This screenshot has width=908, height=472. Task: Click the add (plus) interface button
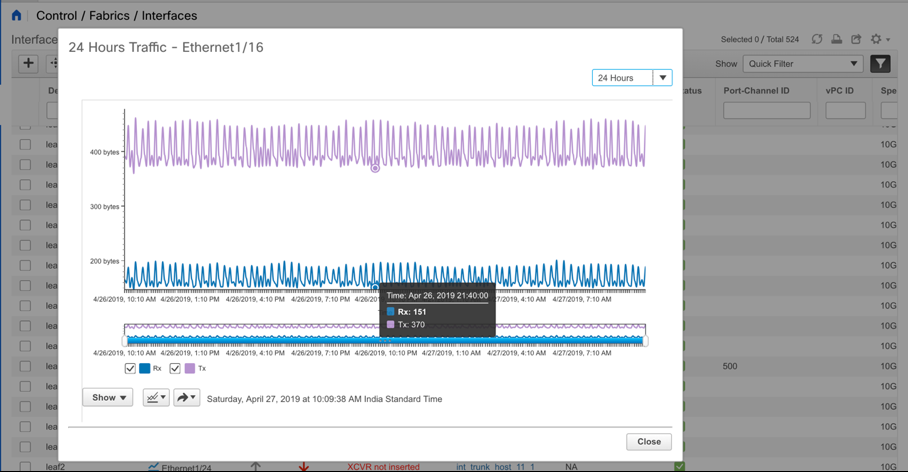[x=28, y=64]
